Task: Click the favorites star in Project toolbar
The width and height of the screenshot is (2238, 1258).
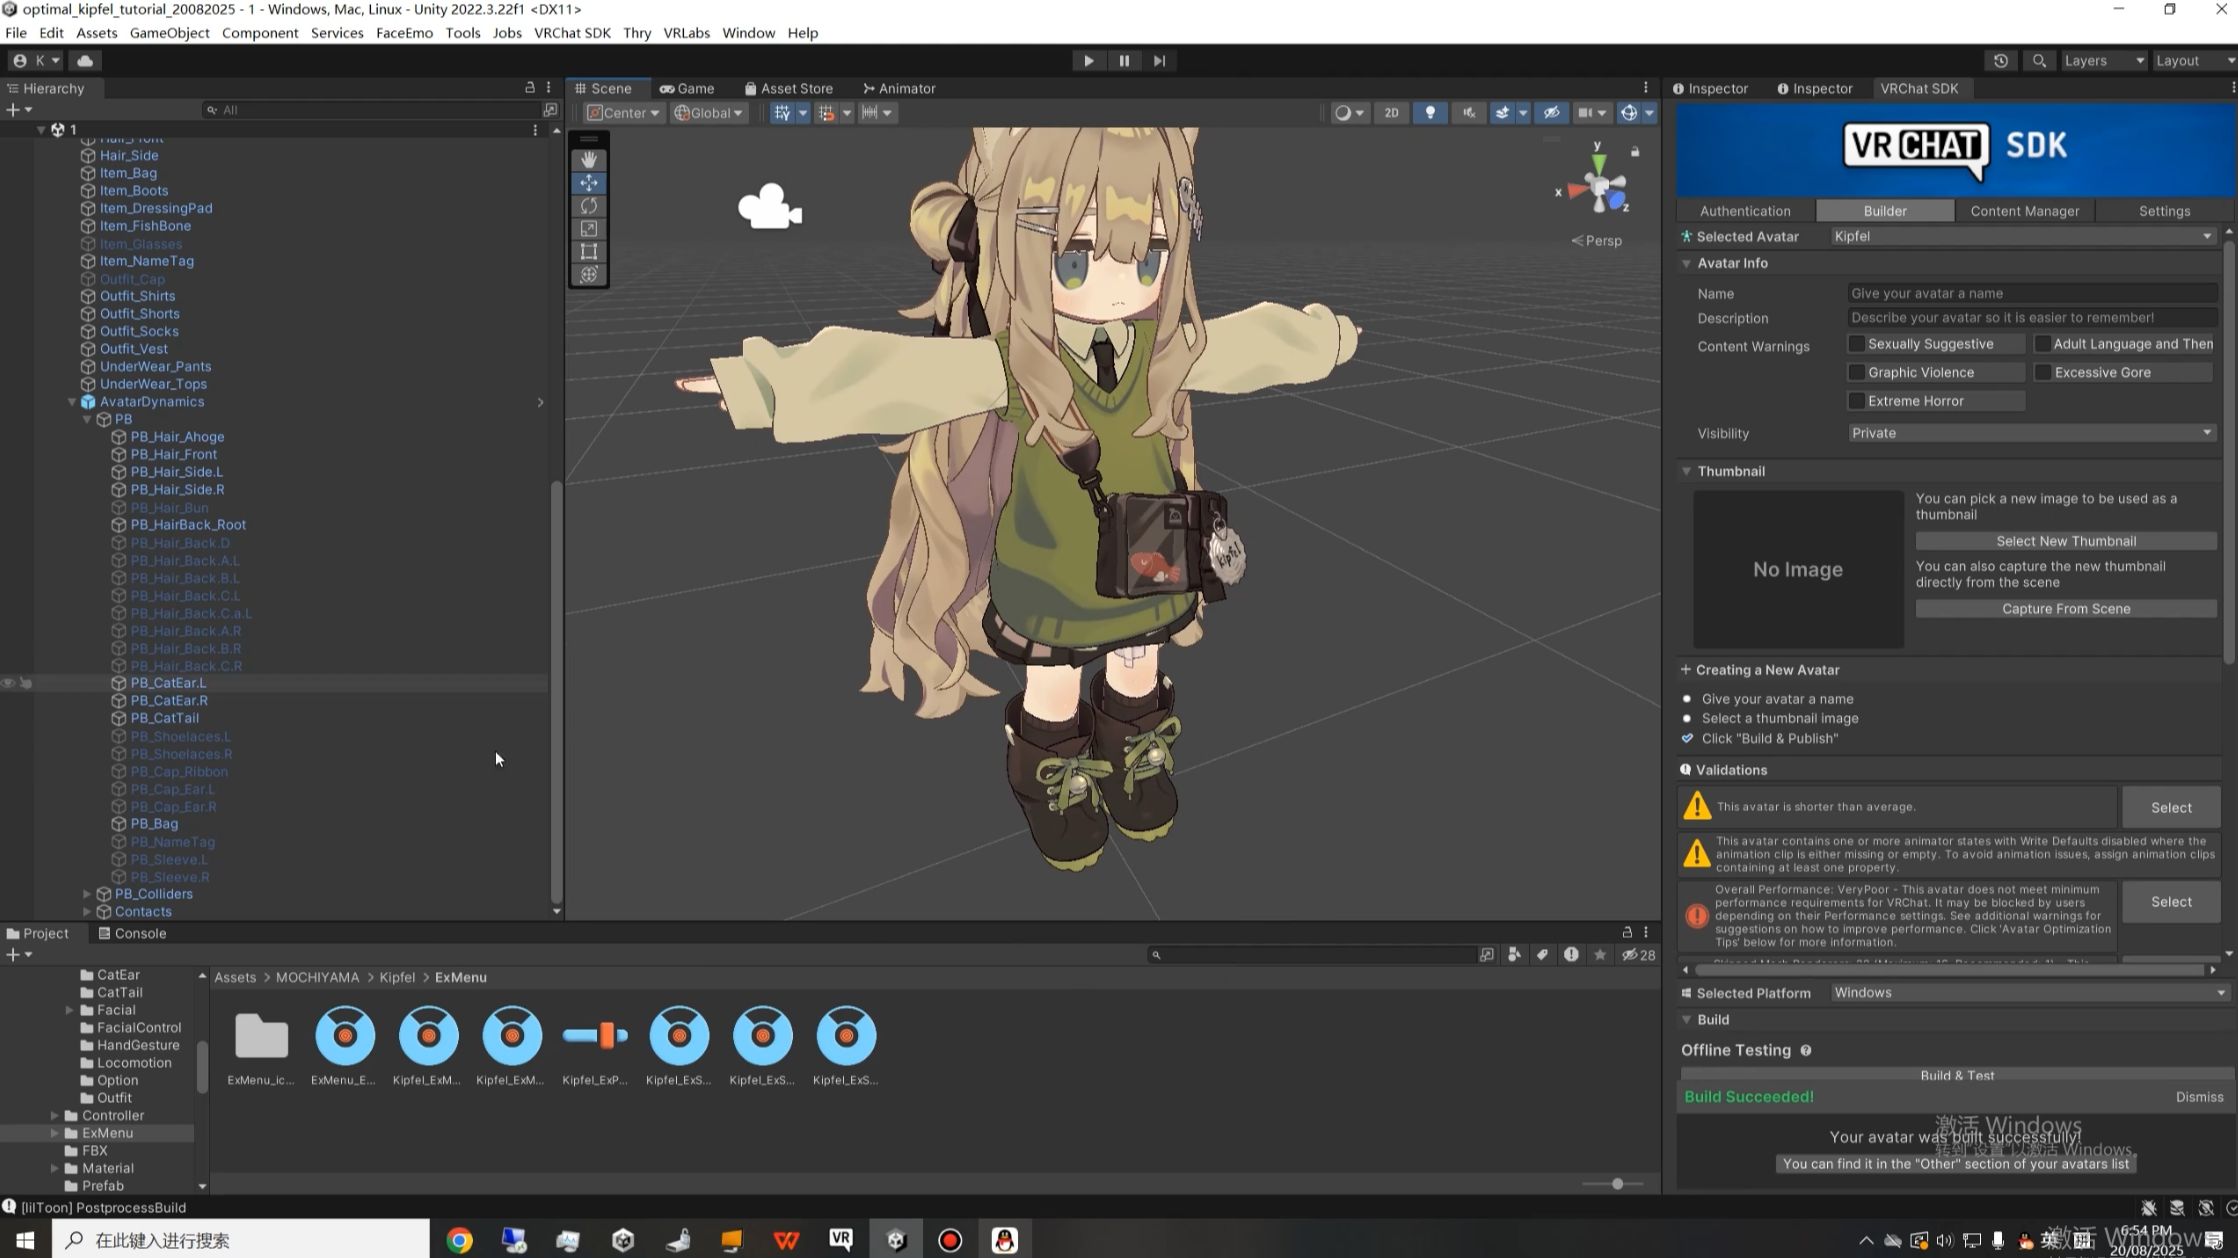Action: (x=1600, y=955)
